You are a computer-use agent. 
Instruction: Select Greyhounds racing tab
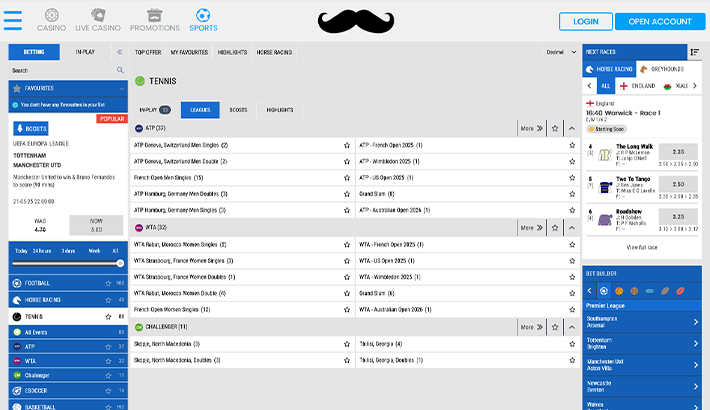(667, 69)
